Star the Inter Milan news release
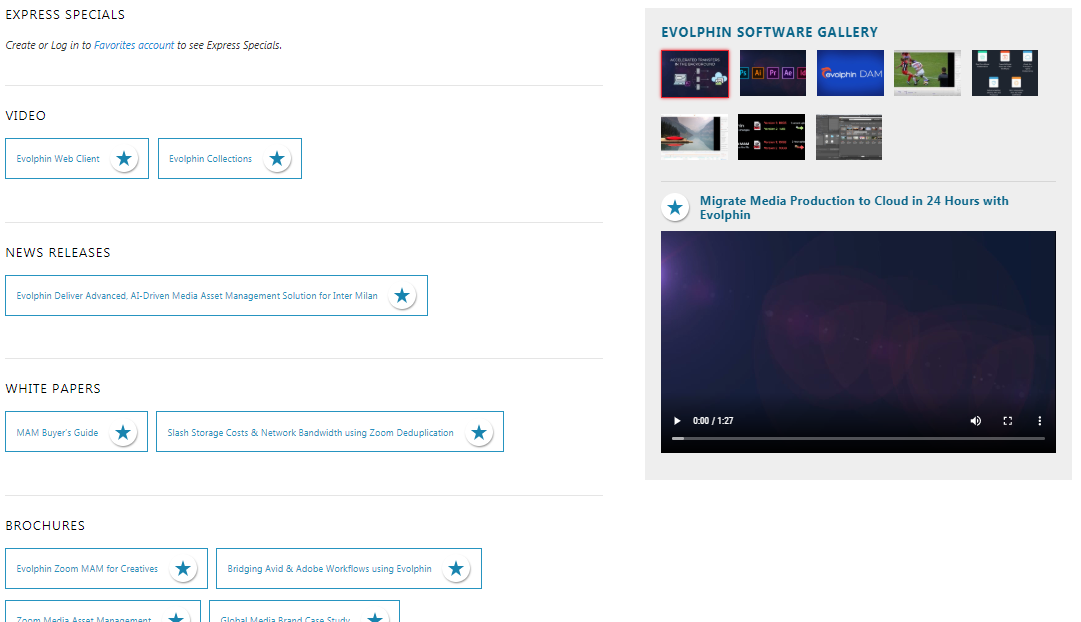The width and height of the screenshot is (1081, 622). (402, 296)
